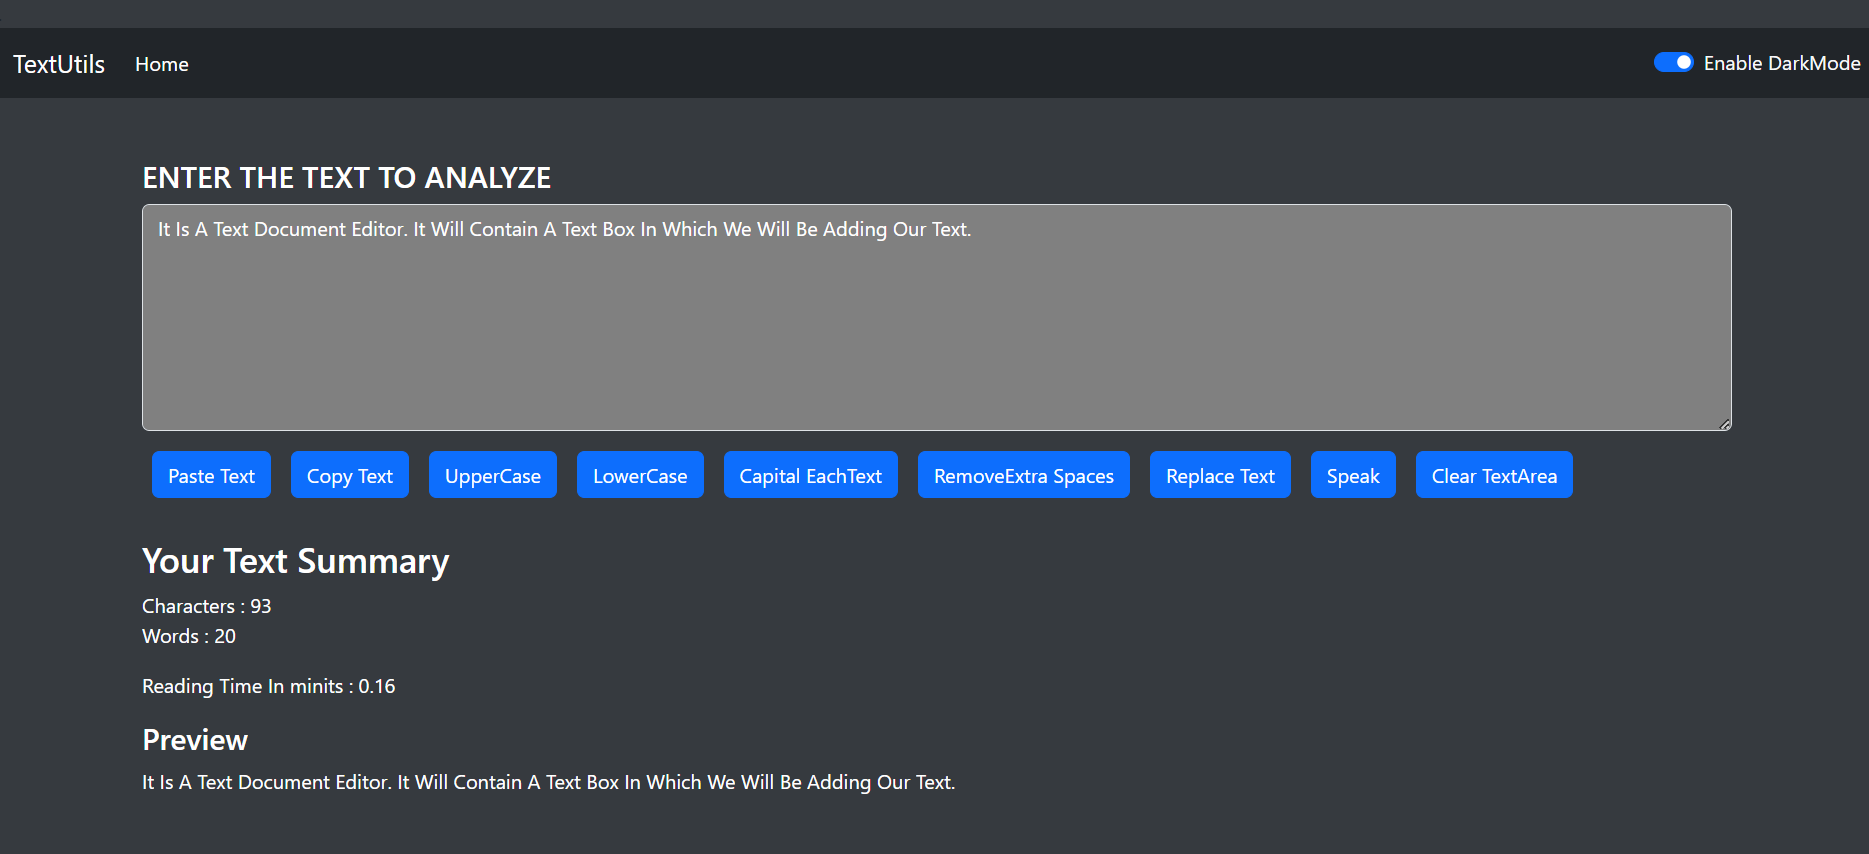Click the Your Text Summary heading
1869x854 pixels.
coord(296,561)
